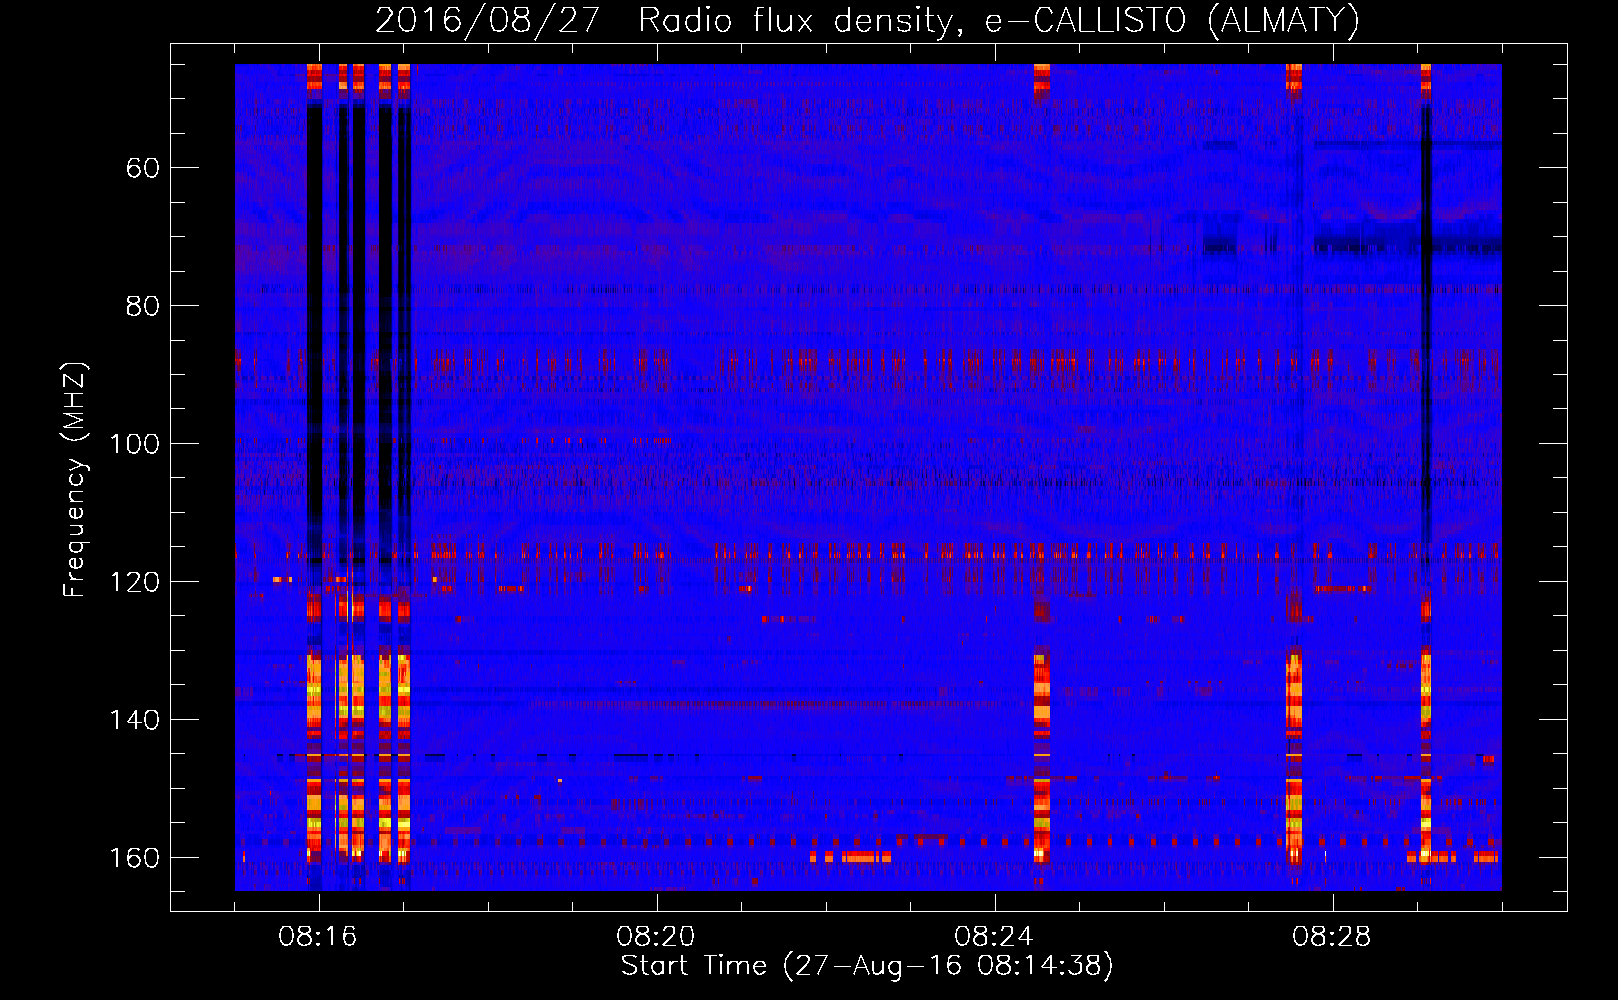Click the "140" frequency tick label
1618x1000 pixels.
coord(134,720)
